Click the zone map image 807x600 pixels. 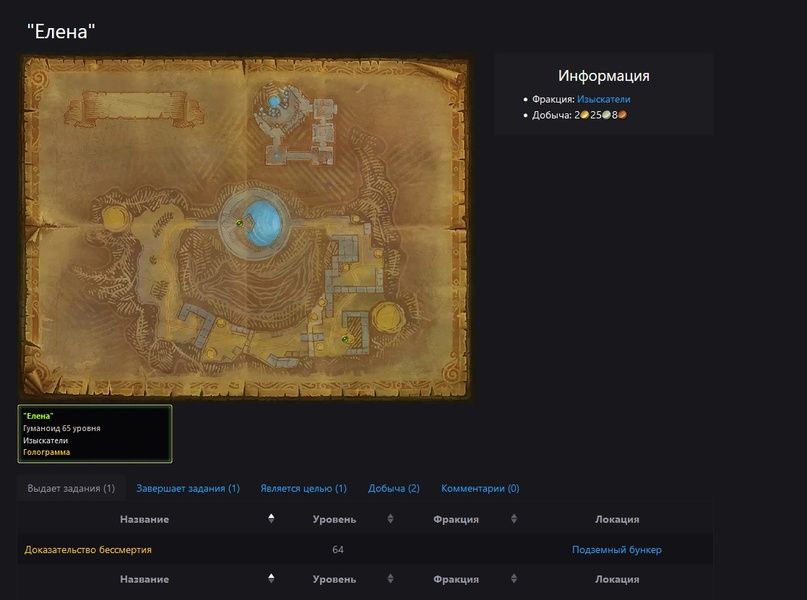(246, 227)
